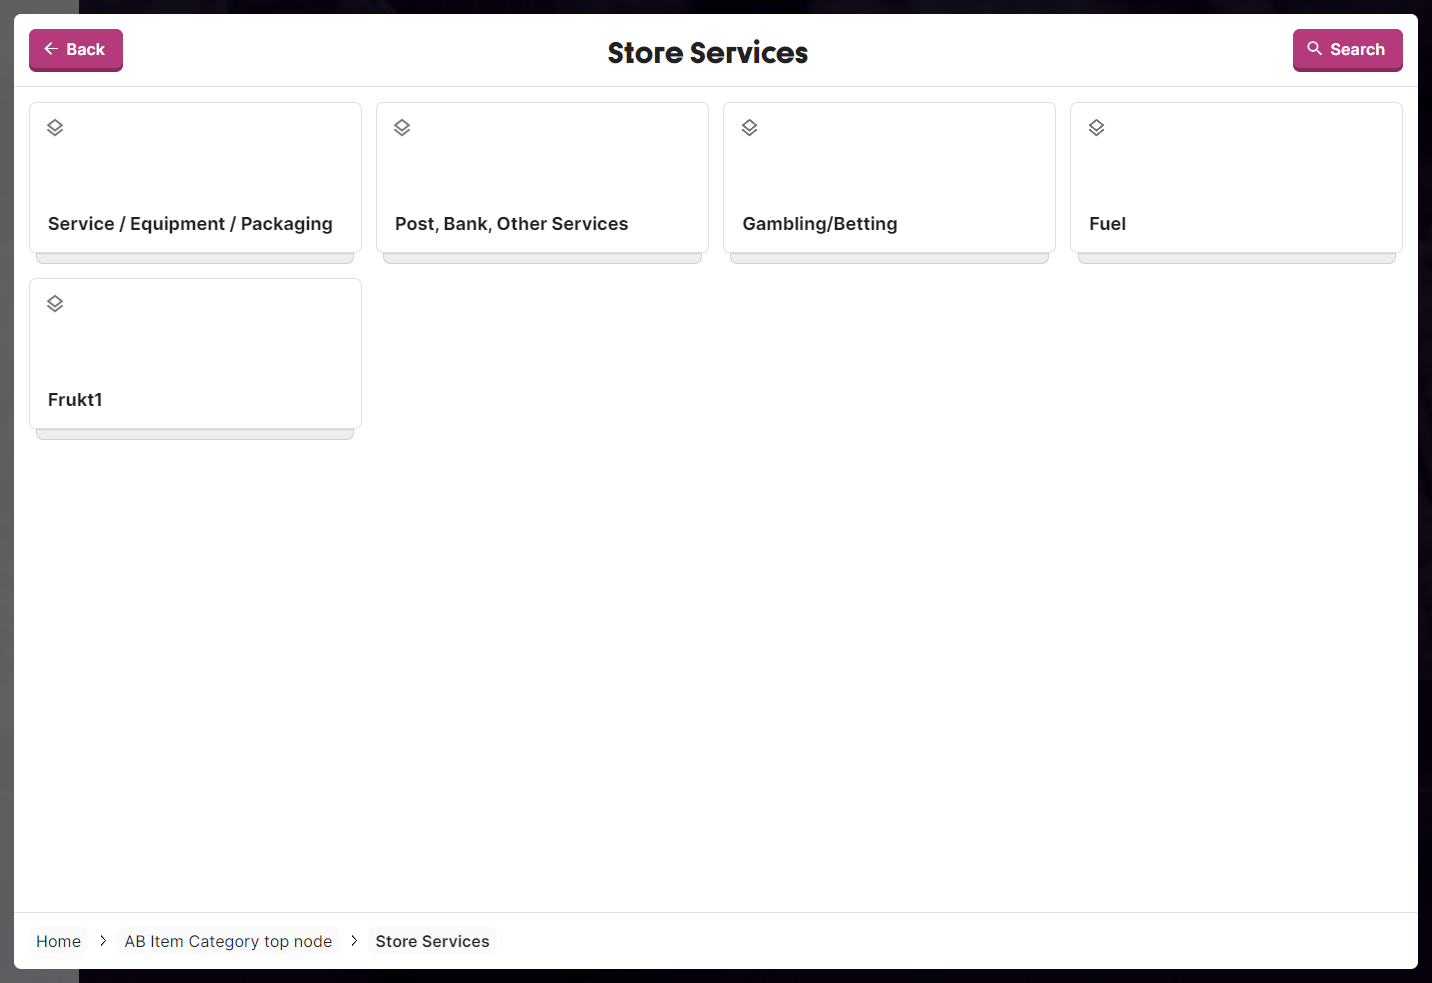
Task: Click the Store Services page heading
Action: pos(707,53)
